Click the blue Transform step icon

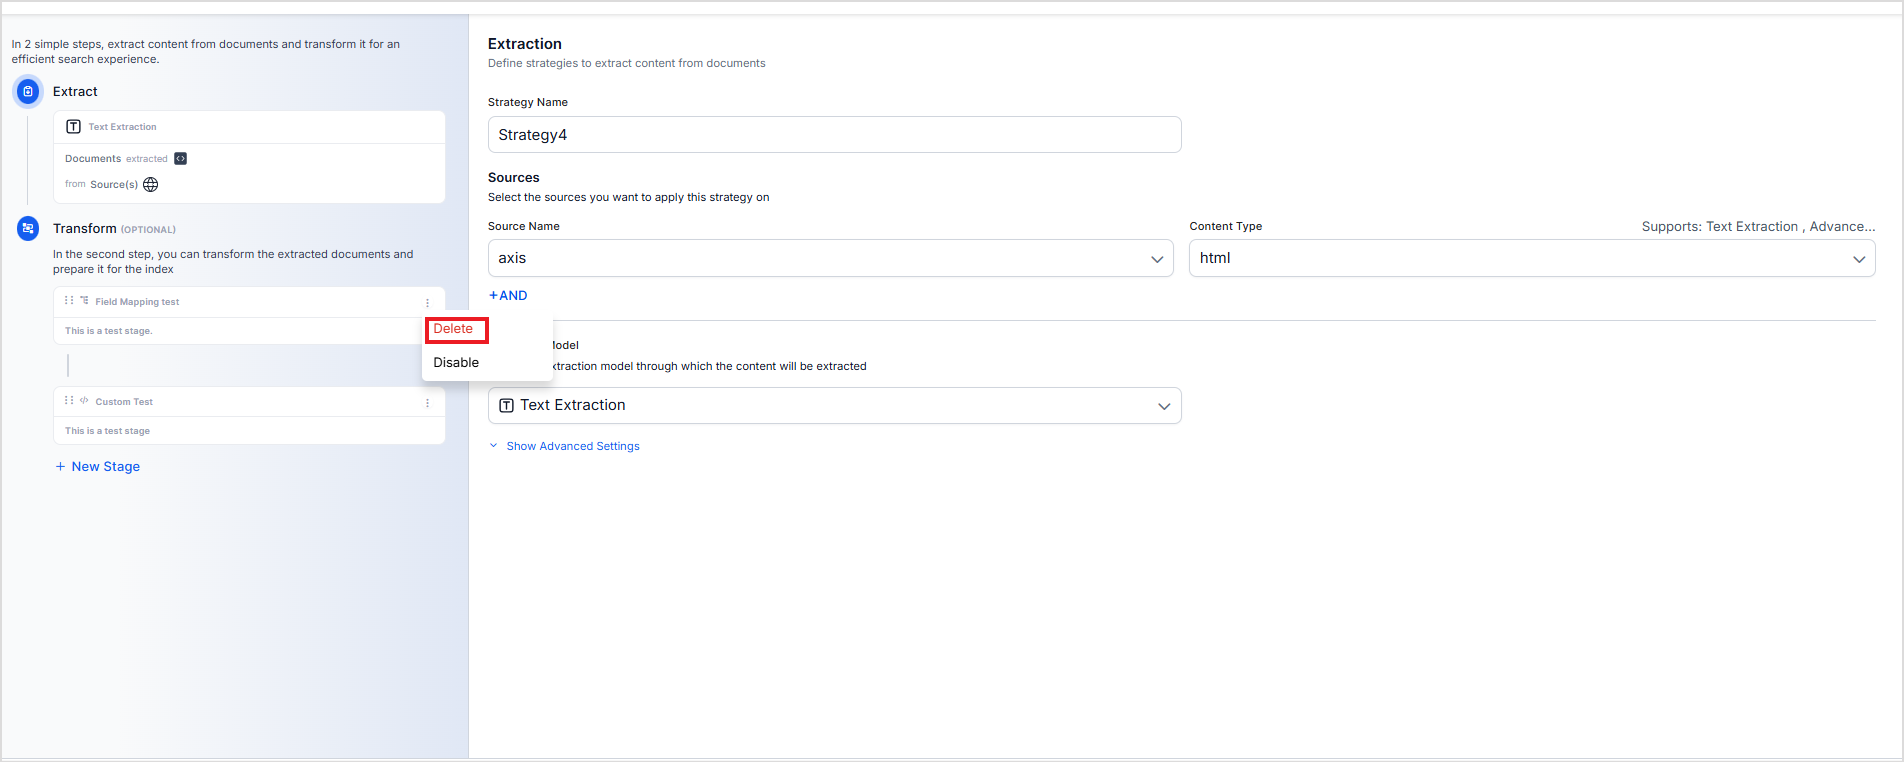coord(28,229)
